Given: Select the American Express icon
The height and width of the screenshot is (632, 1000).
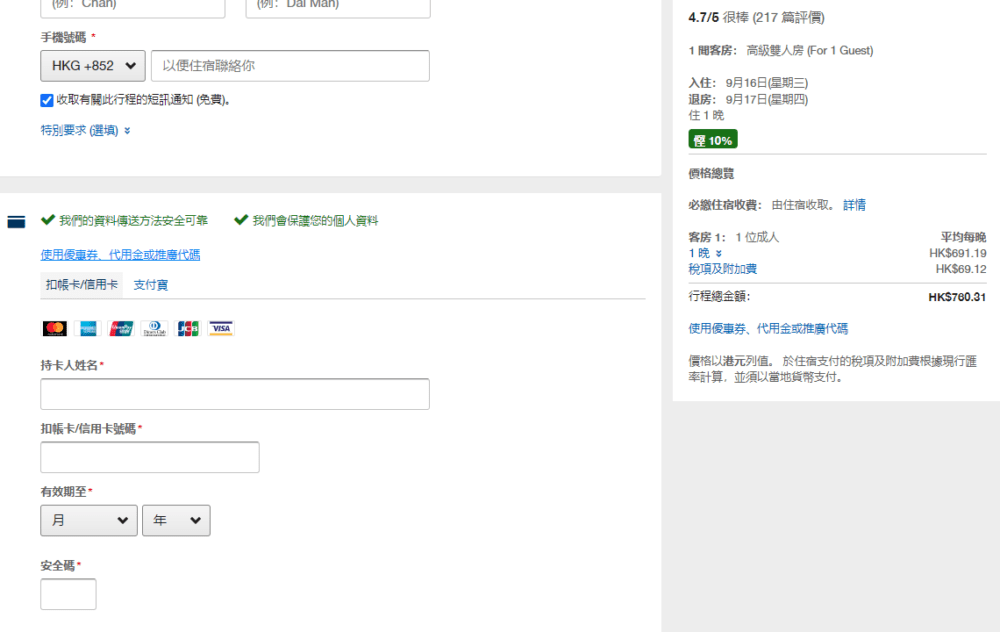Looking at the screenshot, I should coord(88,327).
